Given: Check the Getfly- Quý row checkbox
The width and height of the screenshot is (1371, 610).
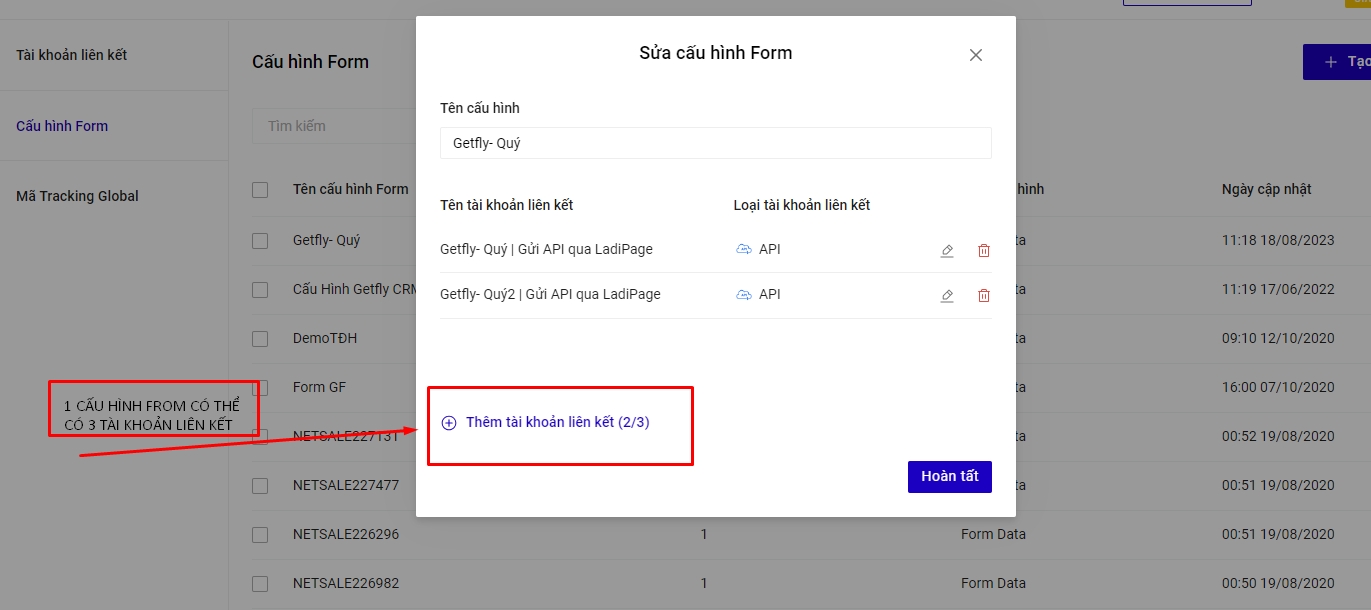Looking at the screenshot, I should (260, 241).
